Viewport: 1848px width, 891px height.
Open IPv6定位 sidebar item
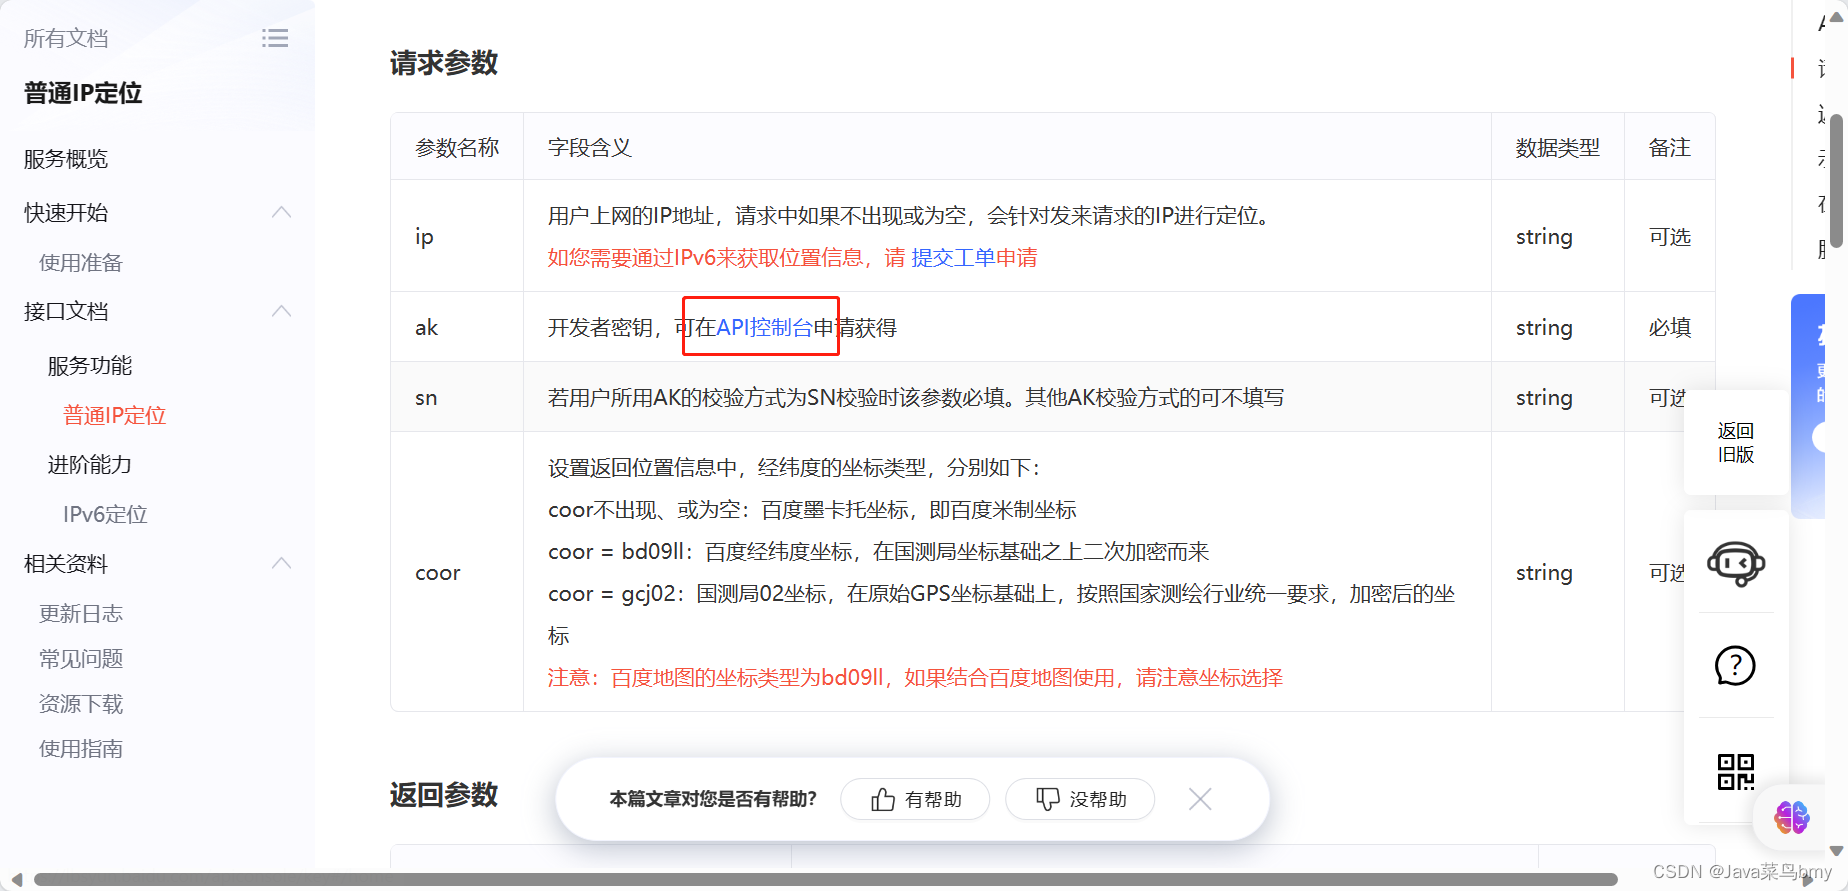(105, 514)
